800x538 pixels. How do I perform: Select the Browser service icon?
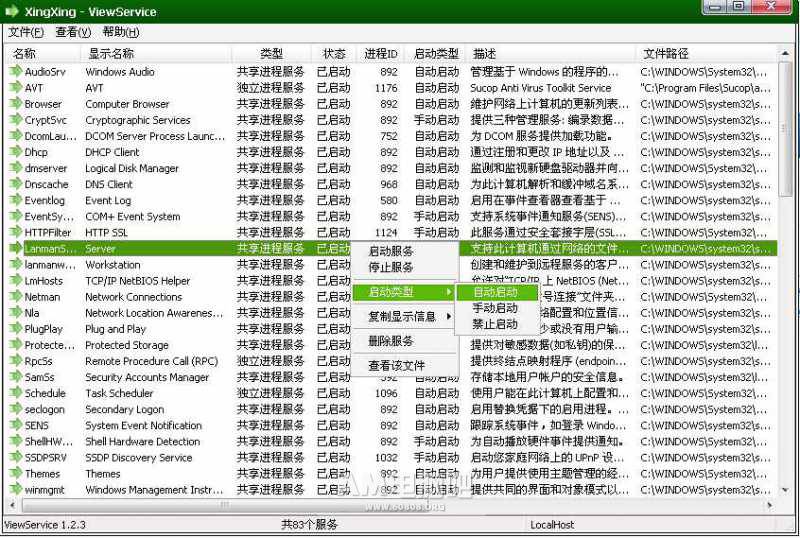(x=16, y=104)
